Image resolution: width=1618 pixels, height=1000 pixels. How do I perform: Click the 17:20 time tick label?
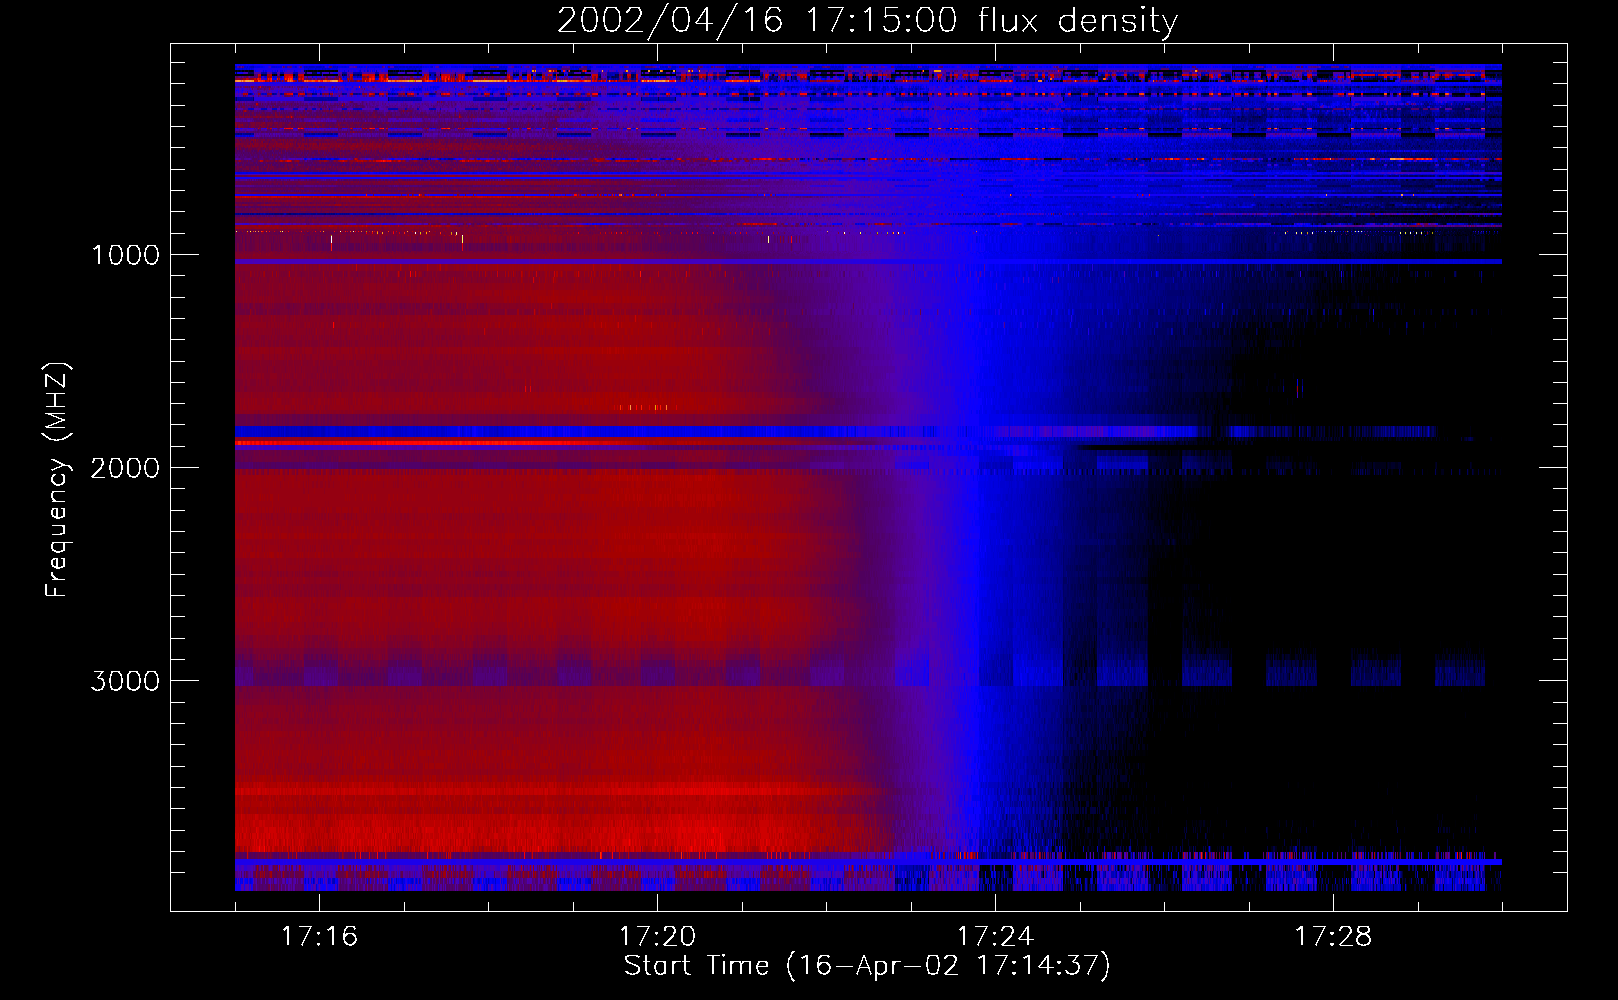coord(657,937)
